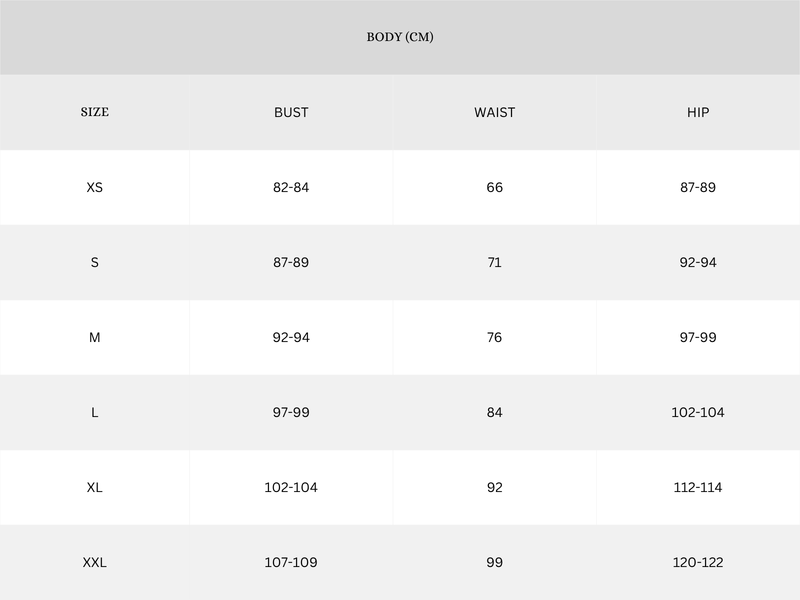Click the XXL size label
Viewport: 800px width, 600px height.
(x=95, y=562)
